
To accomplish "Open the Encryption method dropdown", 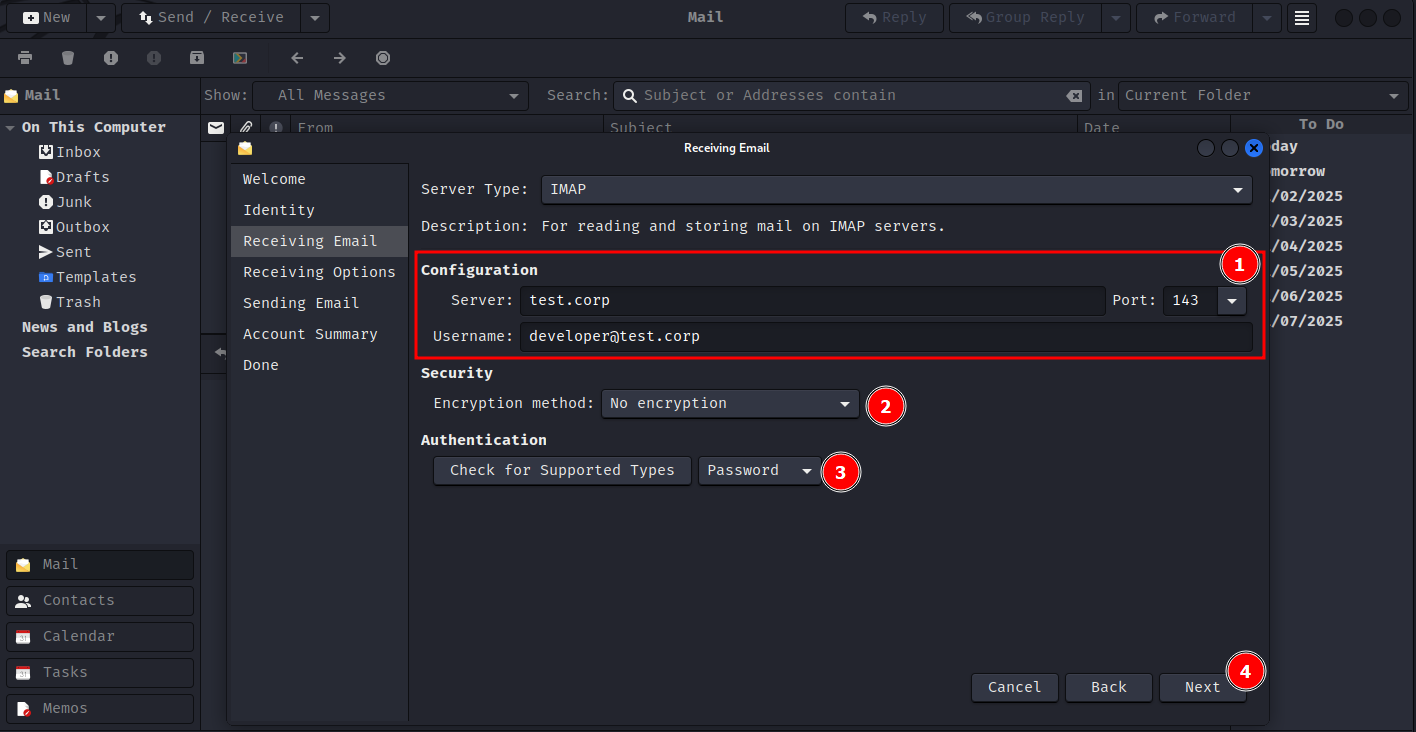I will (x=729, y=404).
